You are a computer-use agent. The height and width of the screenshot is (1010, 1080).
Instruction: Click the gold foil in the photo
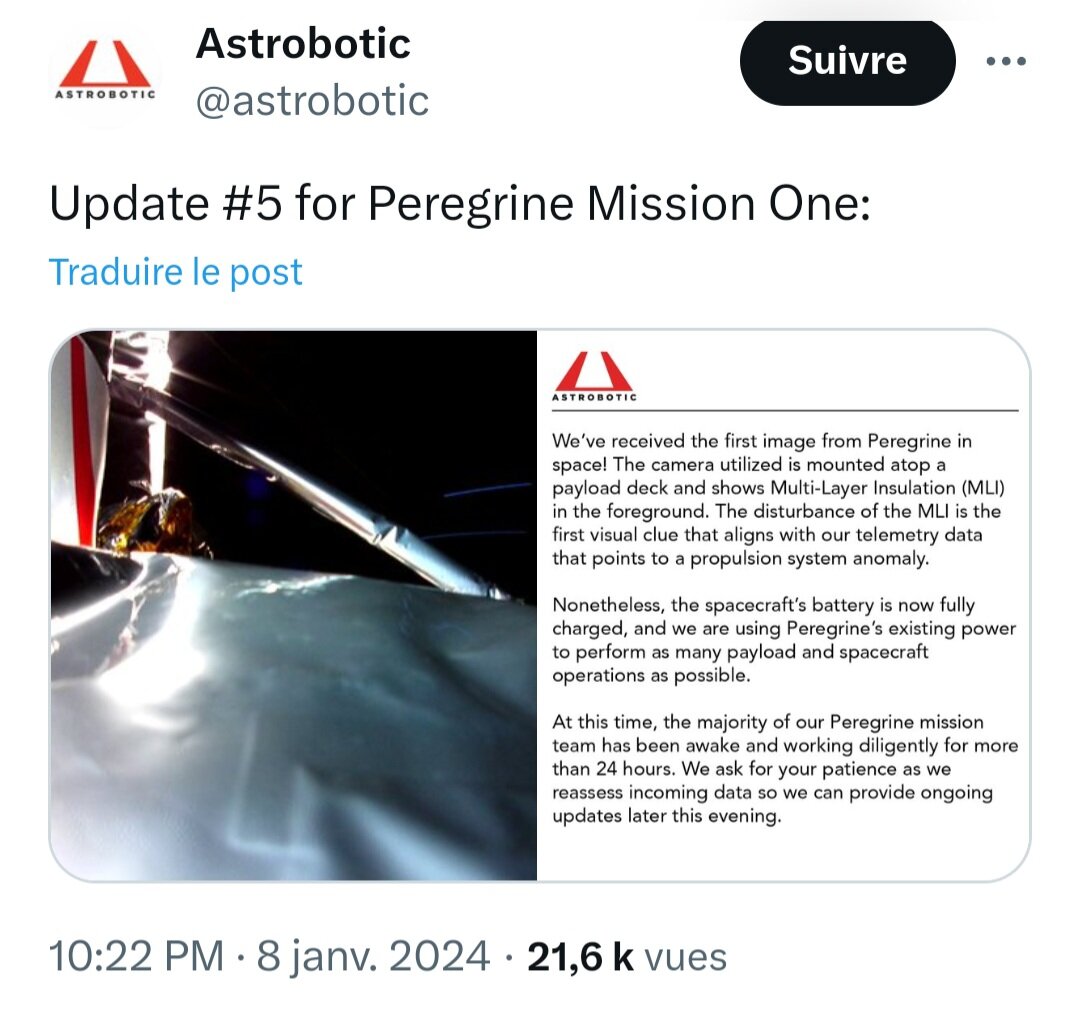(x=155, y=522)
